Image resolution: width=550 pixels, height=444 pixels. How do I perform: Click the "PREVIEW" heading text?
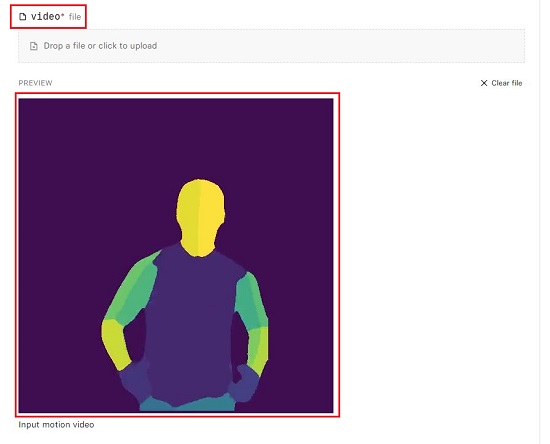35,83
